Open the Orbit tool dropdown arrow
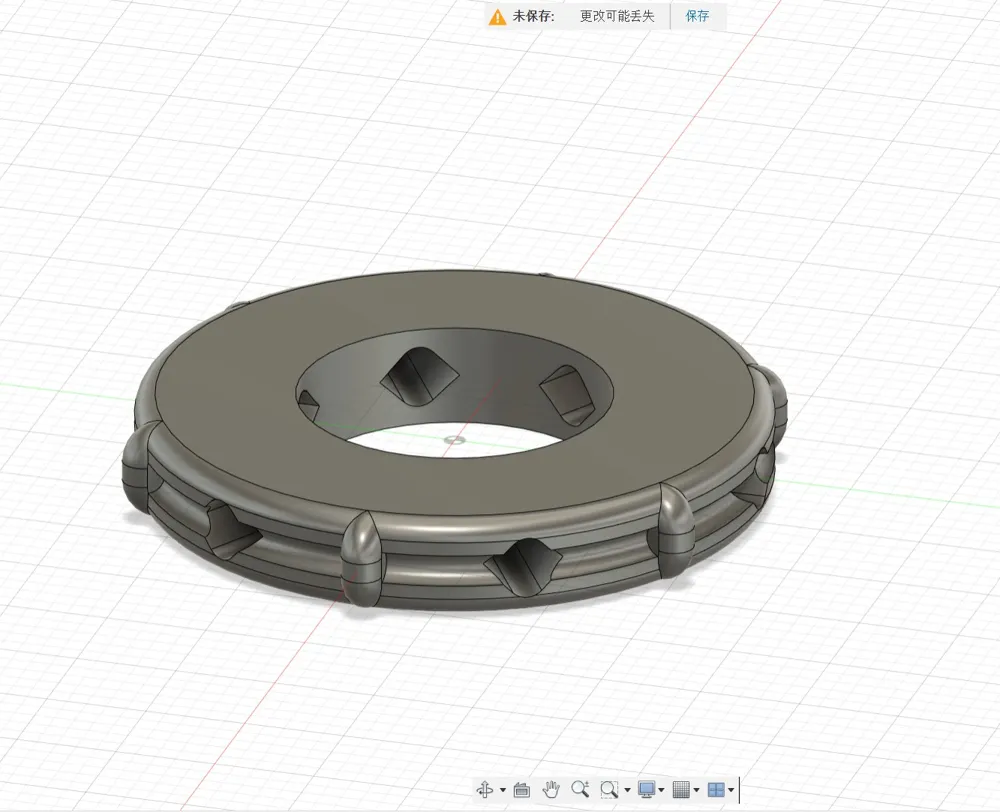This screenshot has height=812, width=1000. click(x=503, y=790)
